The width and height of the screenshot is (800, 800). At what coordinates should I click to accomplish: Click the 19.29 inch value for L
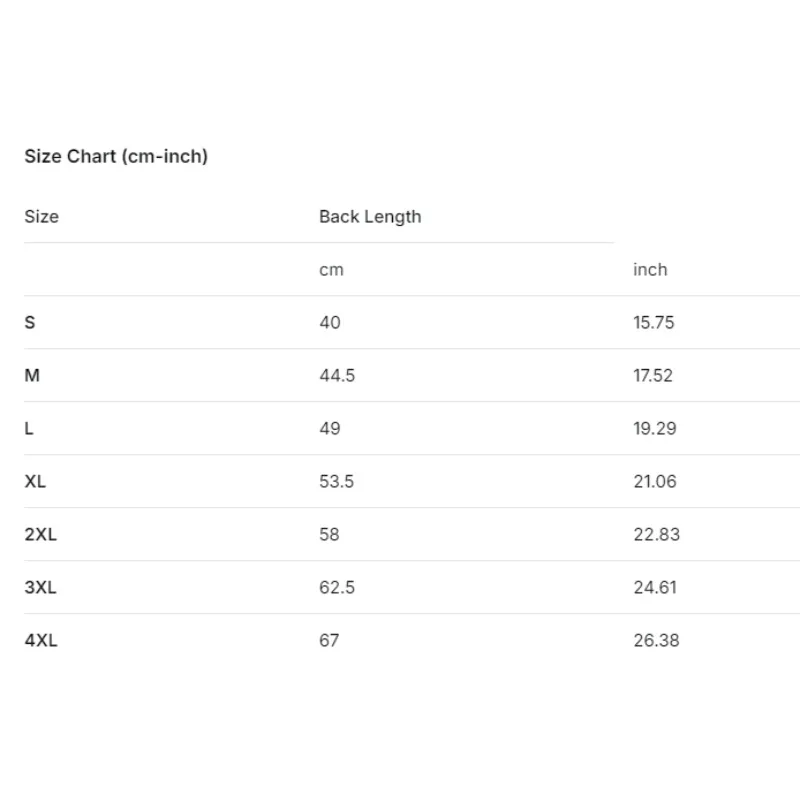coord(655,429)
